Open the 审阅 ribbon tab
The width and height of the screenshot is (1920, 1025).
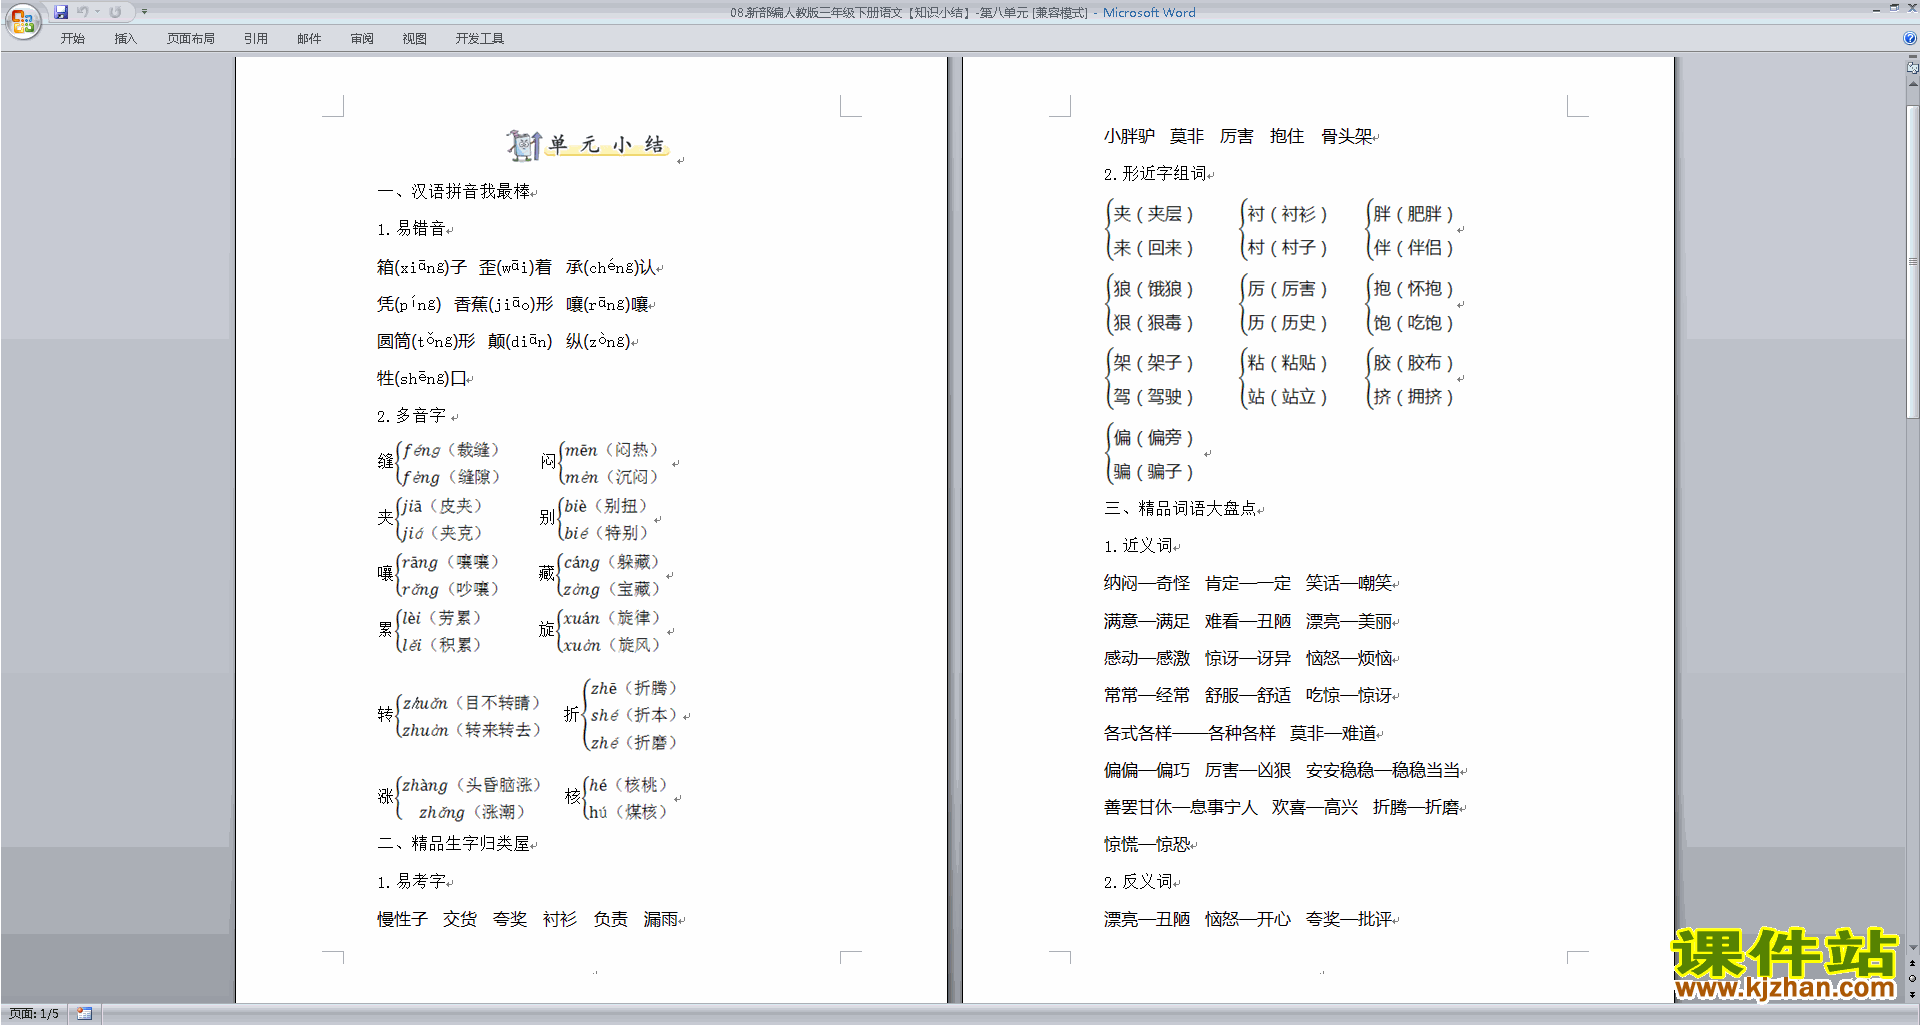[x=362, y=39]
